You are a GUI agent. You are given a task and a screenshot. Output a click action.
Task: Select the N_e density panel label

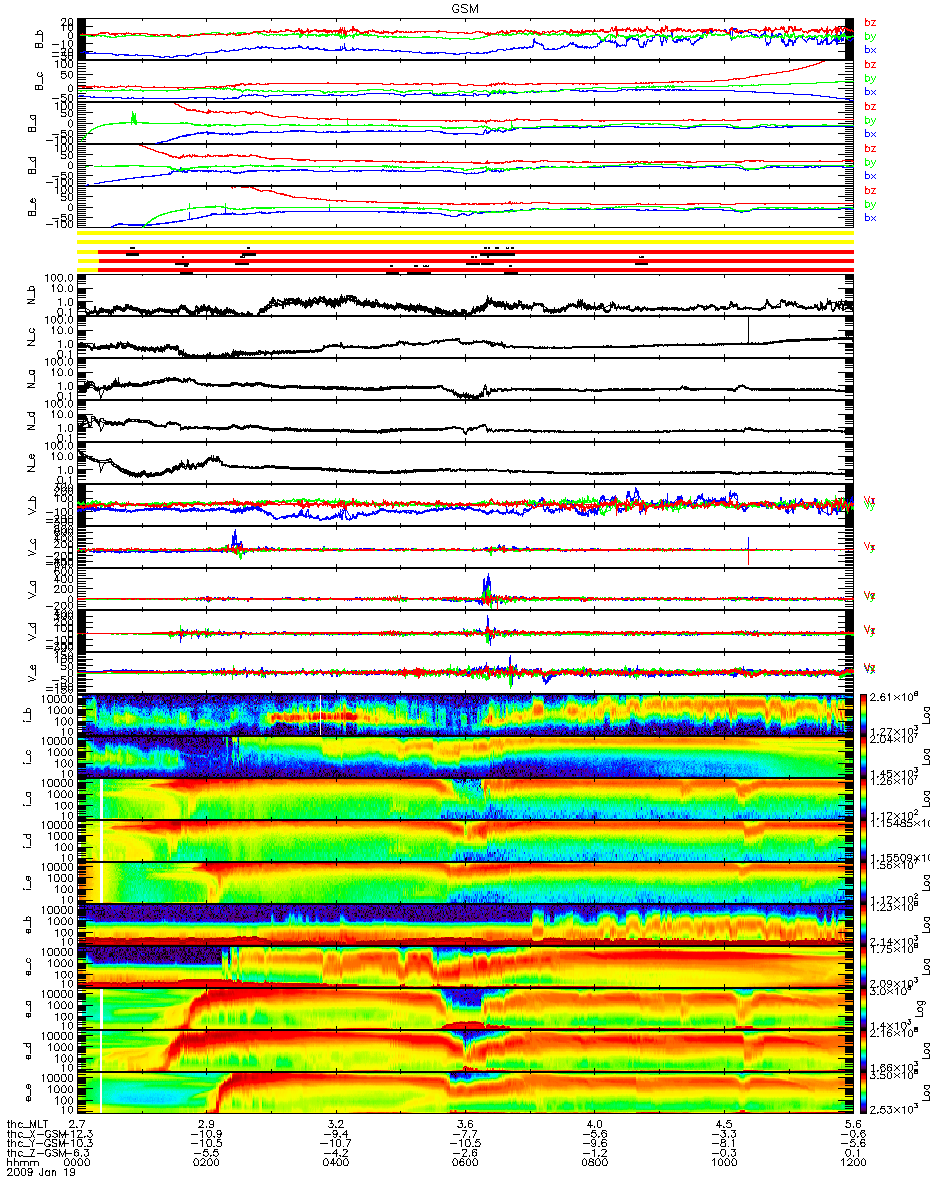[32, 465]
